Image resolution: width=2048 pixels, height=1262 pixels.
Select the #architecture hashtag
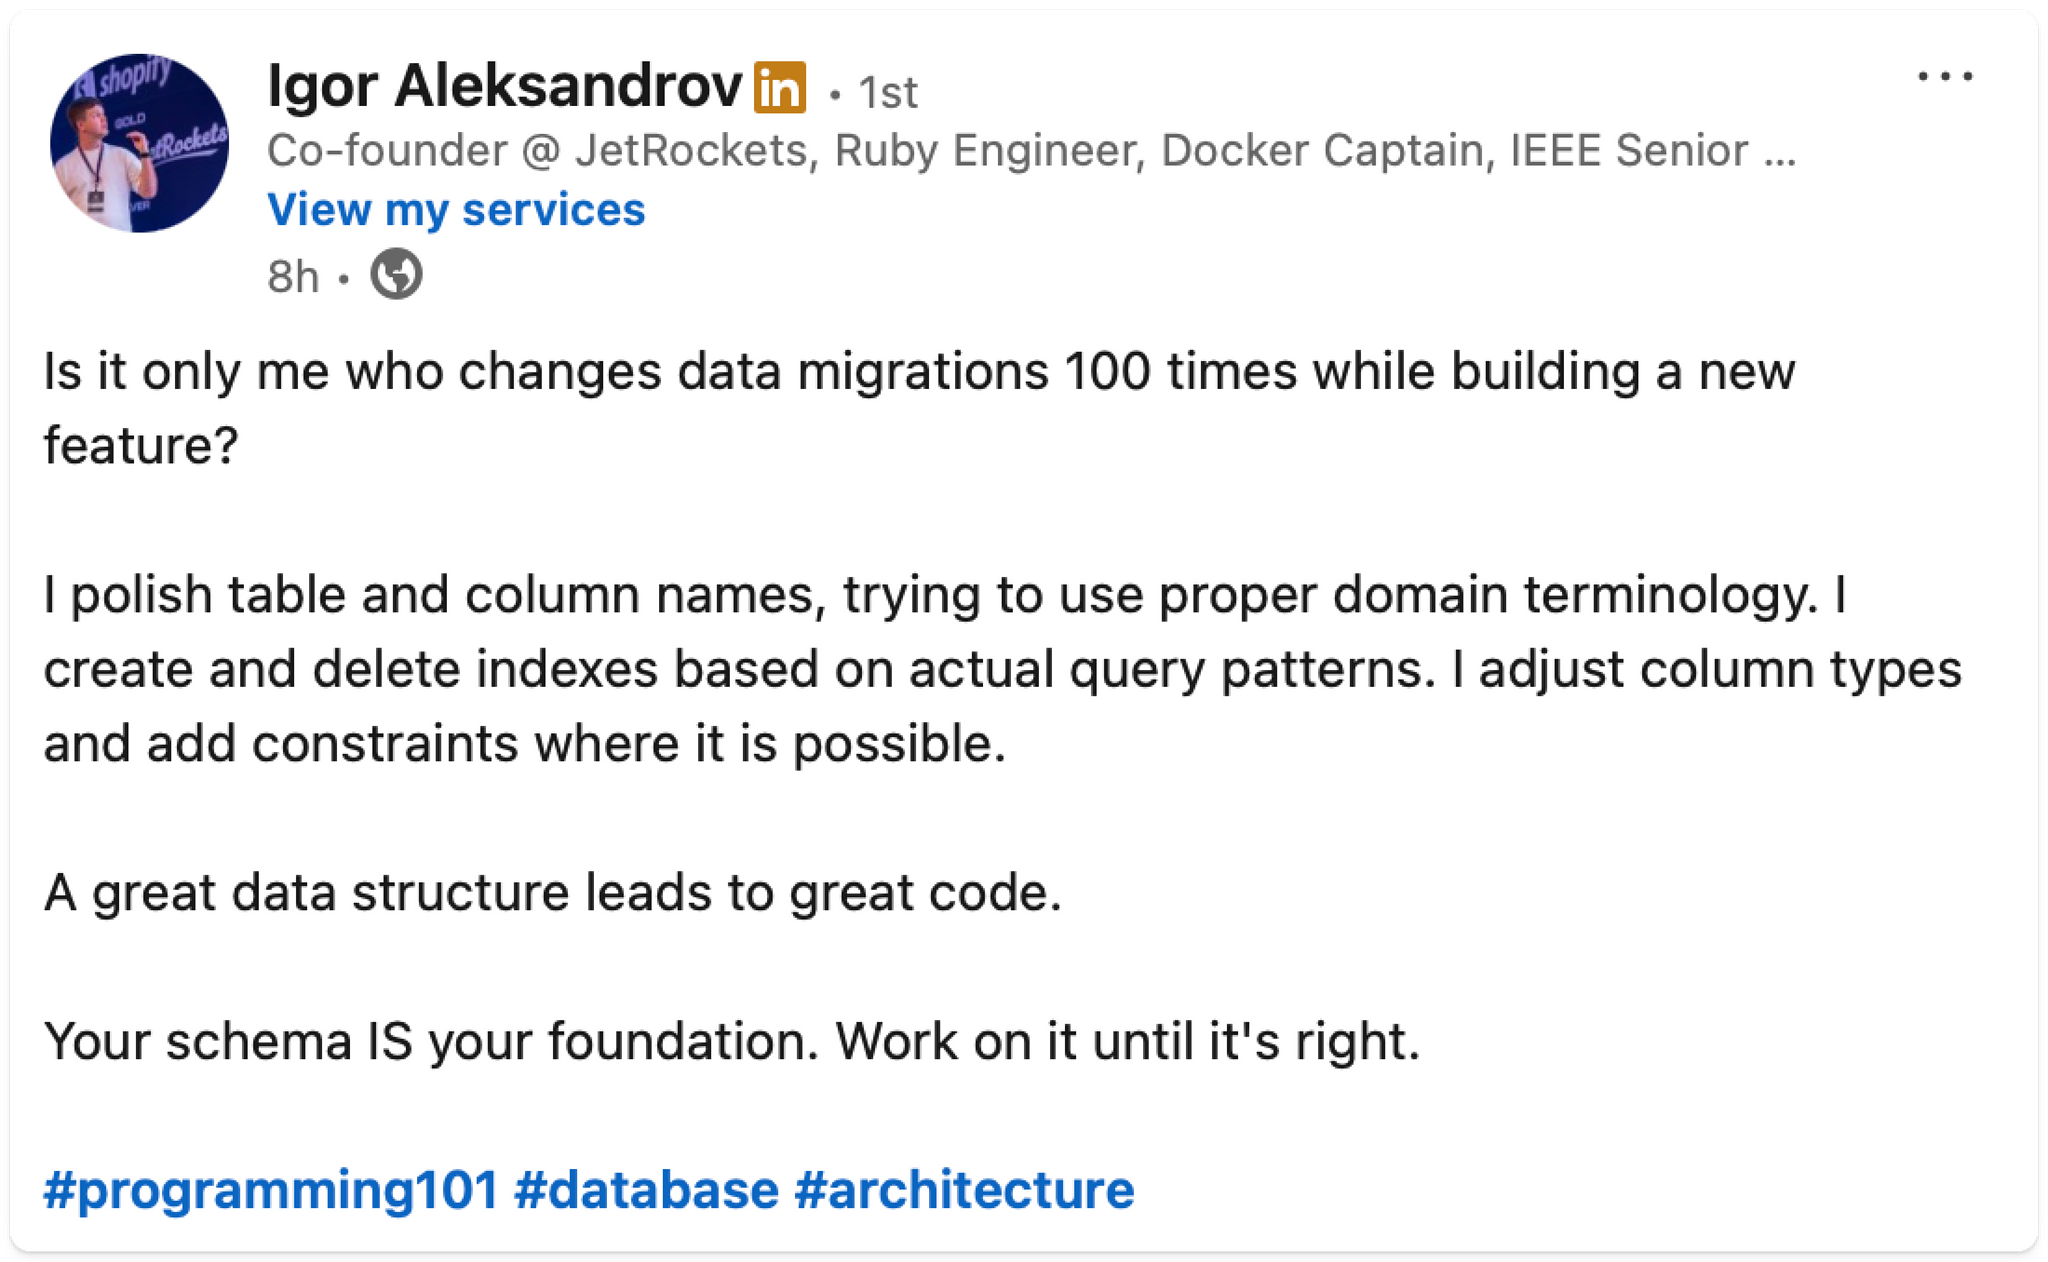tap(964, 1190)
